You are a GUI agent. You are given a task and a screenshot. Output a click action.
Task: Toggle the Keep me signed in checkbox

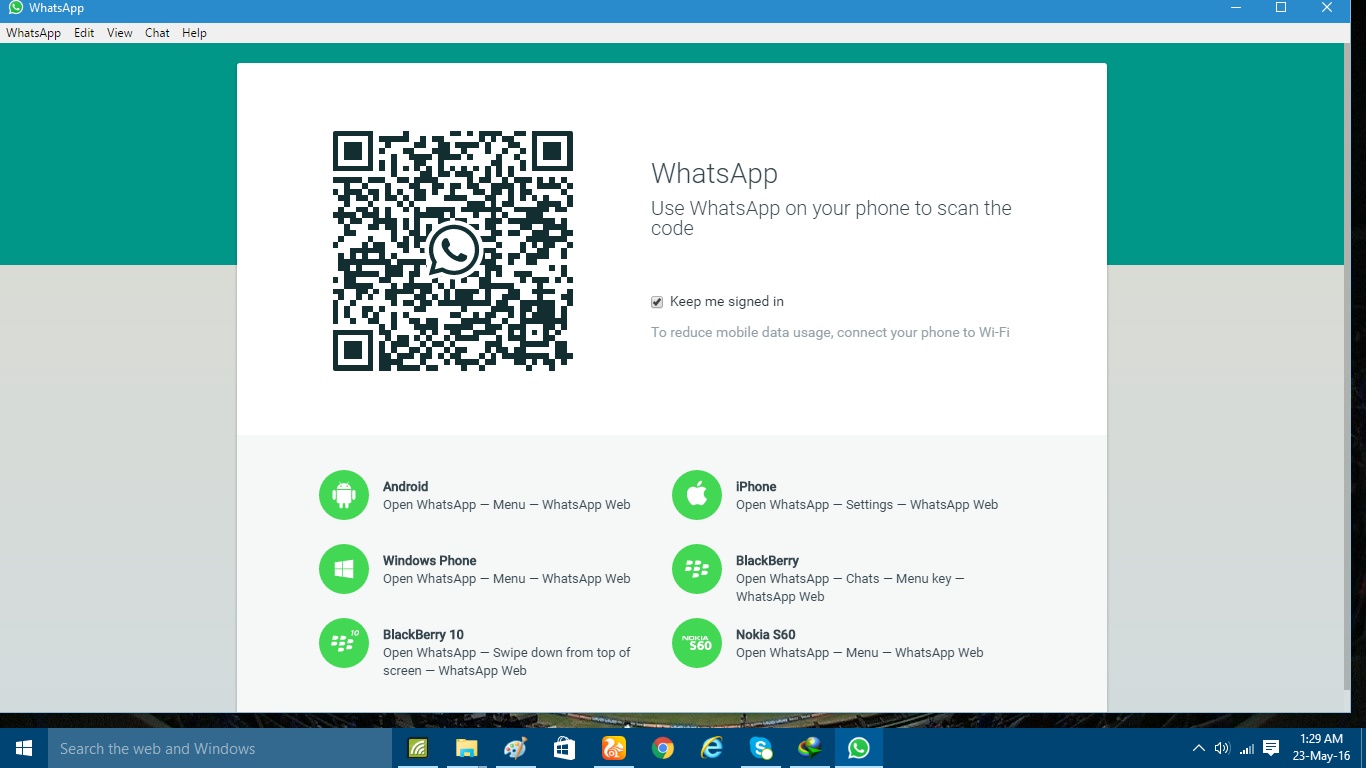[657, 302]
